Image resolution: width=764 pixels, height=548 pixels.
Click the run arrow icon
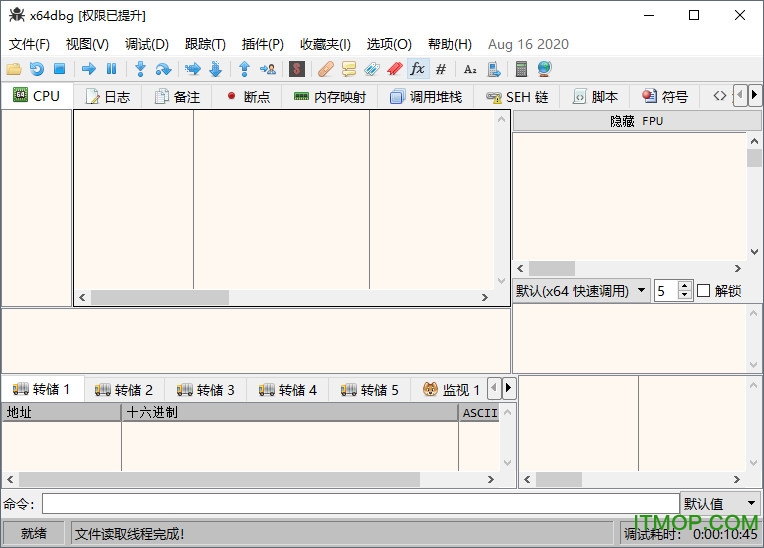click(x=89, y=69)
